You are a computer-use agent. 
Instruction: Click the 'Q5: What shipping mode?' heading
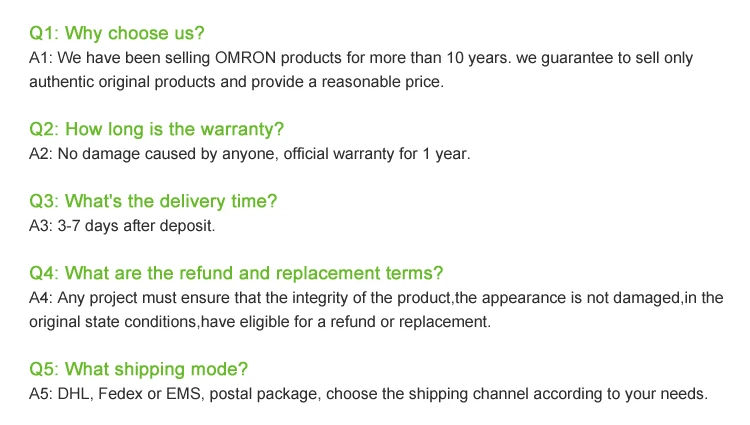(139, 370)
